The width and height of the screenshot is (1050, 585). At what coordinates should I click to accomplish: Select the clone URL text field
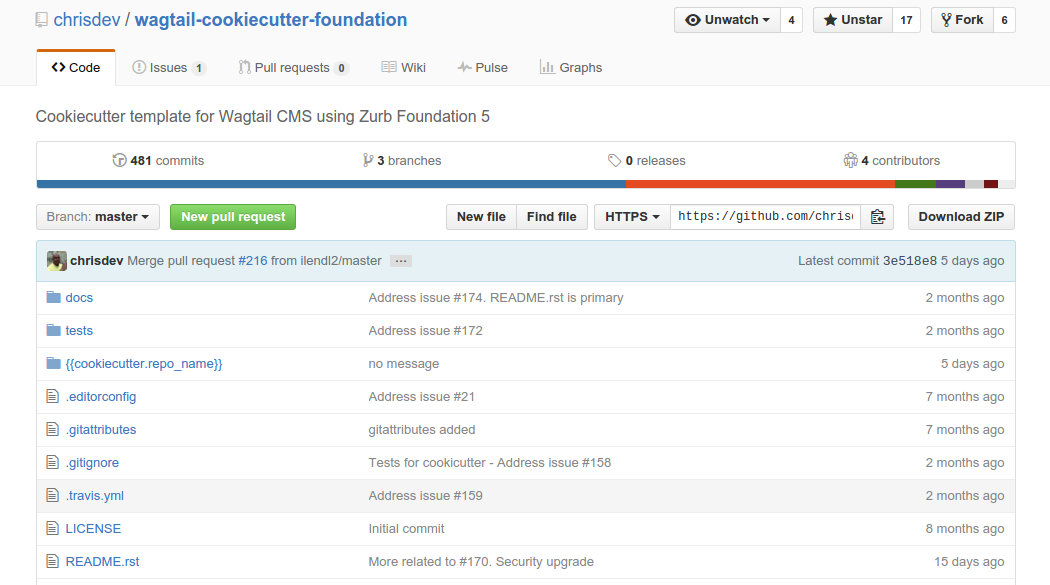coord(765,217)
